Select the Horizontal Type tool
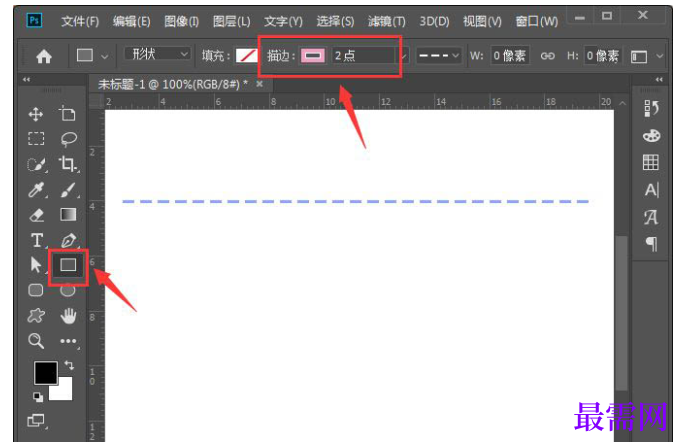This screenshot has height=448, width=686. point(38,240)
